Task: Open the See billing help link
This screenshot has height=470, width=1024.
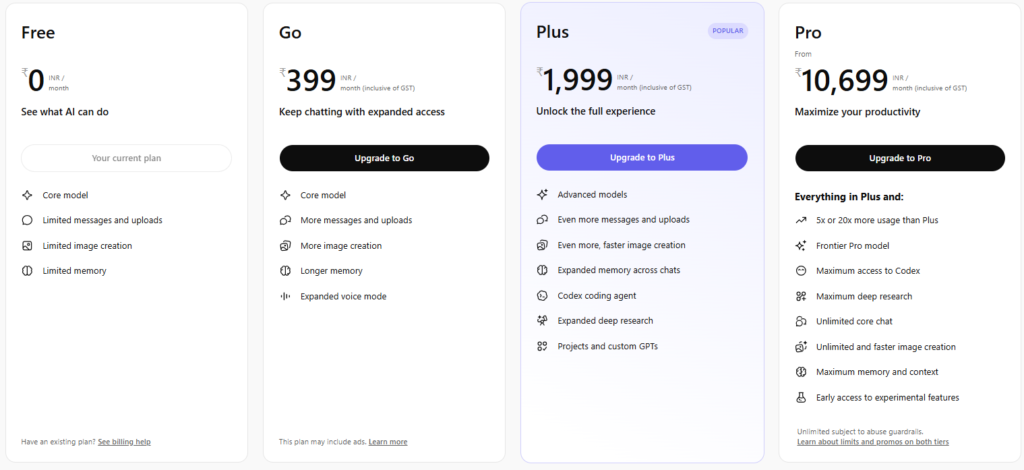Action: [x=124, y=441]
